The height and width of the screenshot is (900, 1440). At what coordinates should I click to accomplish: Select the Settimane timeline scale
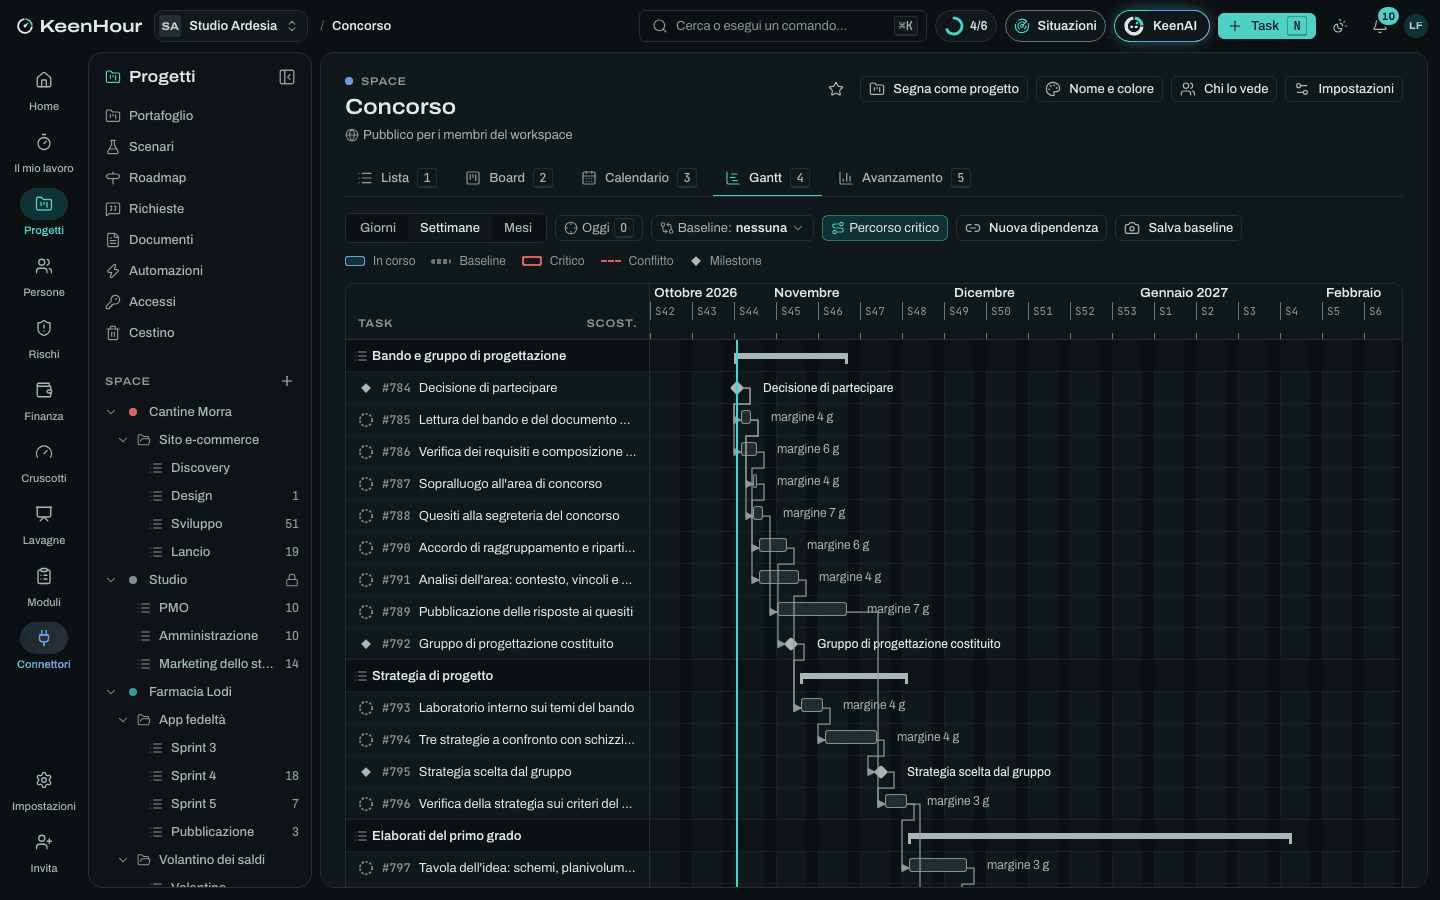pyautogui.click(x=450, y=228)
